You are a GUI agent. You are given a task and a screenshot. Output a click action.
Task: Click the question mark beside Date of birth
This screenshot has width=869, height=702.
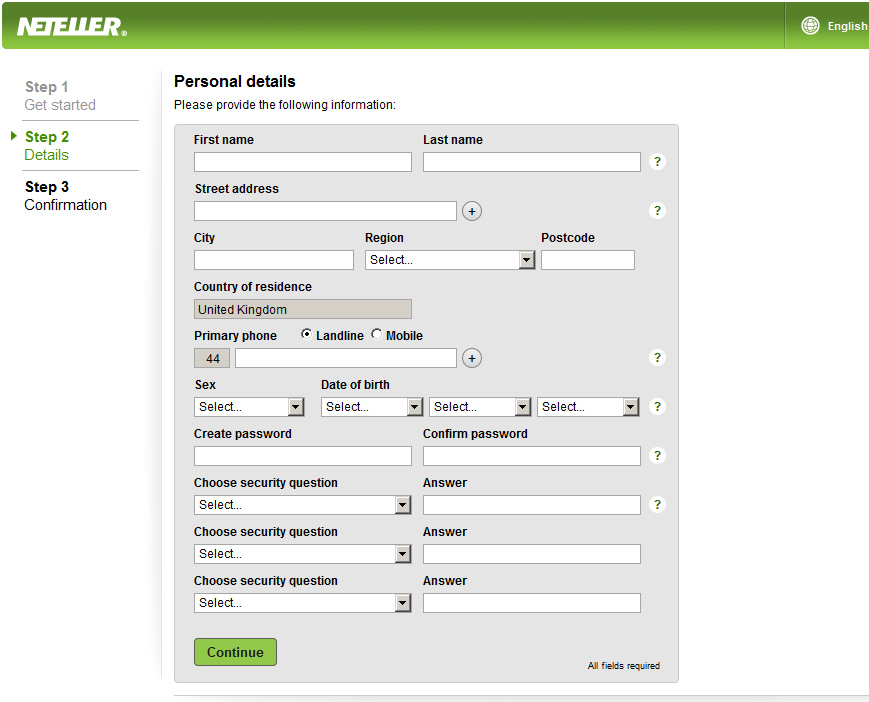pos(657,406)
